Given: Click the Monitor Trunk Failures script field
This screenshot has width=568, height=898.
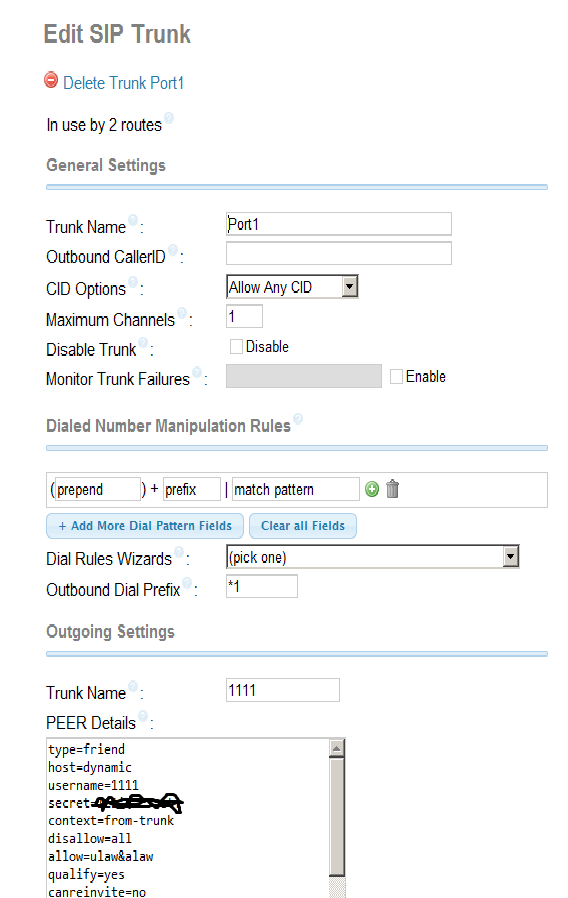Looking at the screenshot, I should click(304, 376).
